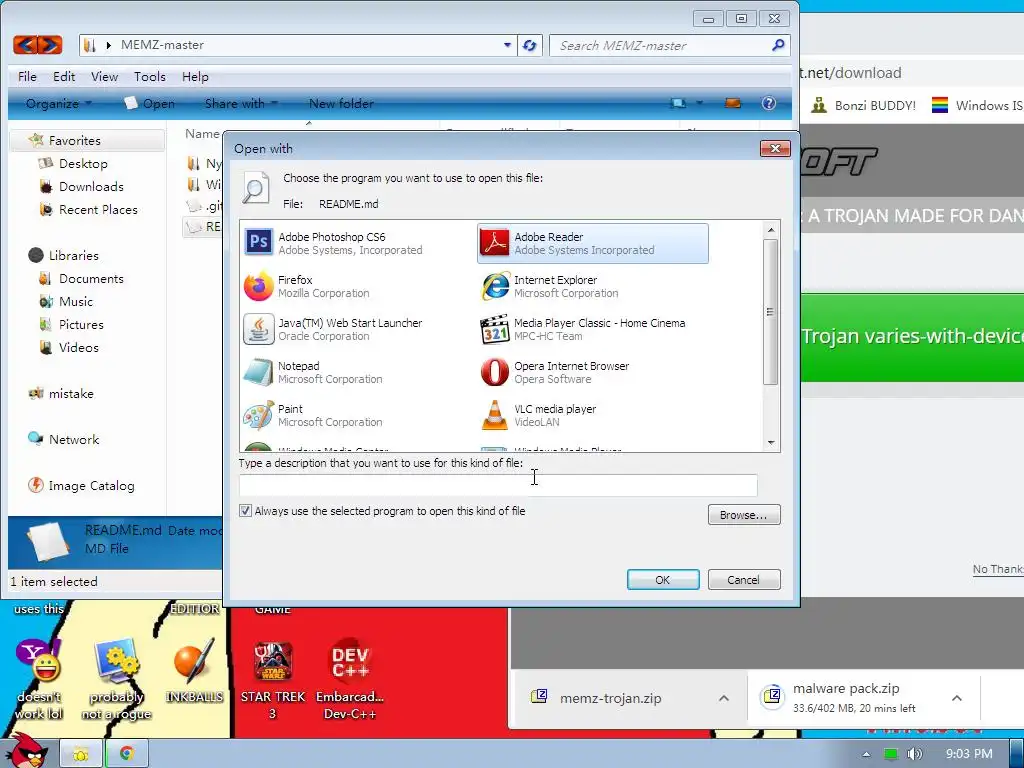Select the mistake item in navigation pane
This screenshot has width=1024, height=768.
pos(61,394)
